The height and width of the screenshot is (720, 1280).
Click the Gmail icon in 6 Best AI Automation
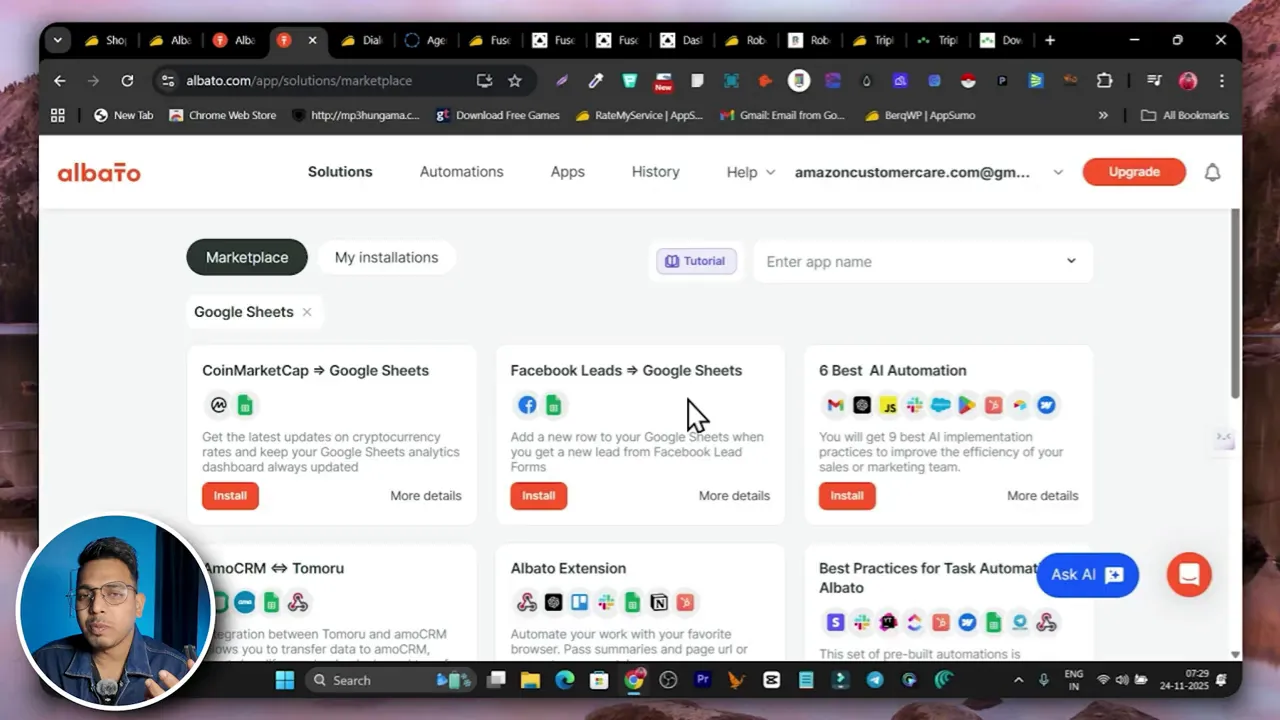[x=835, y=404]
